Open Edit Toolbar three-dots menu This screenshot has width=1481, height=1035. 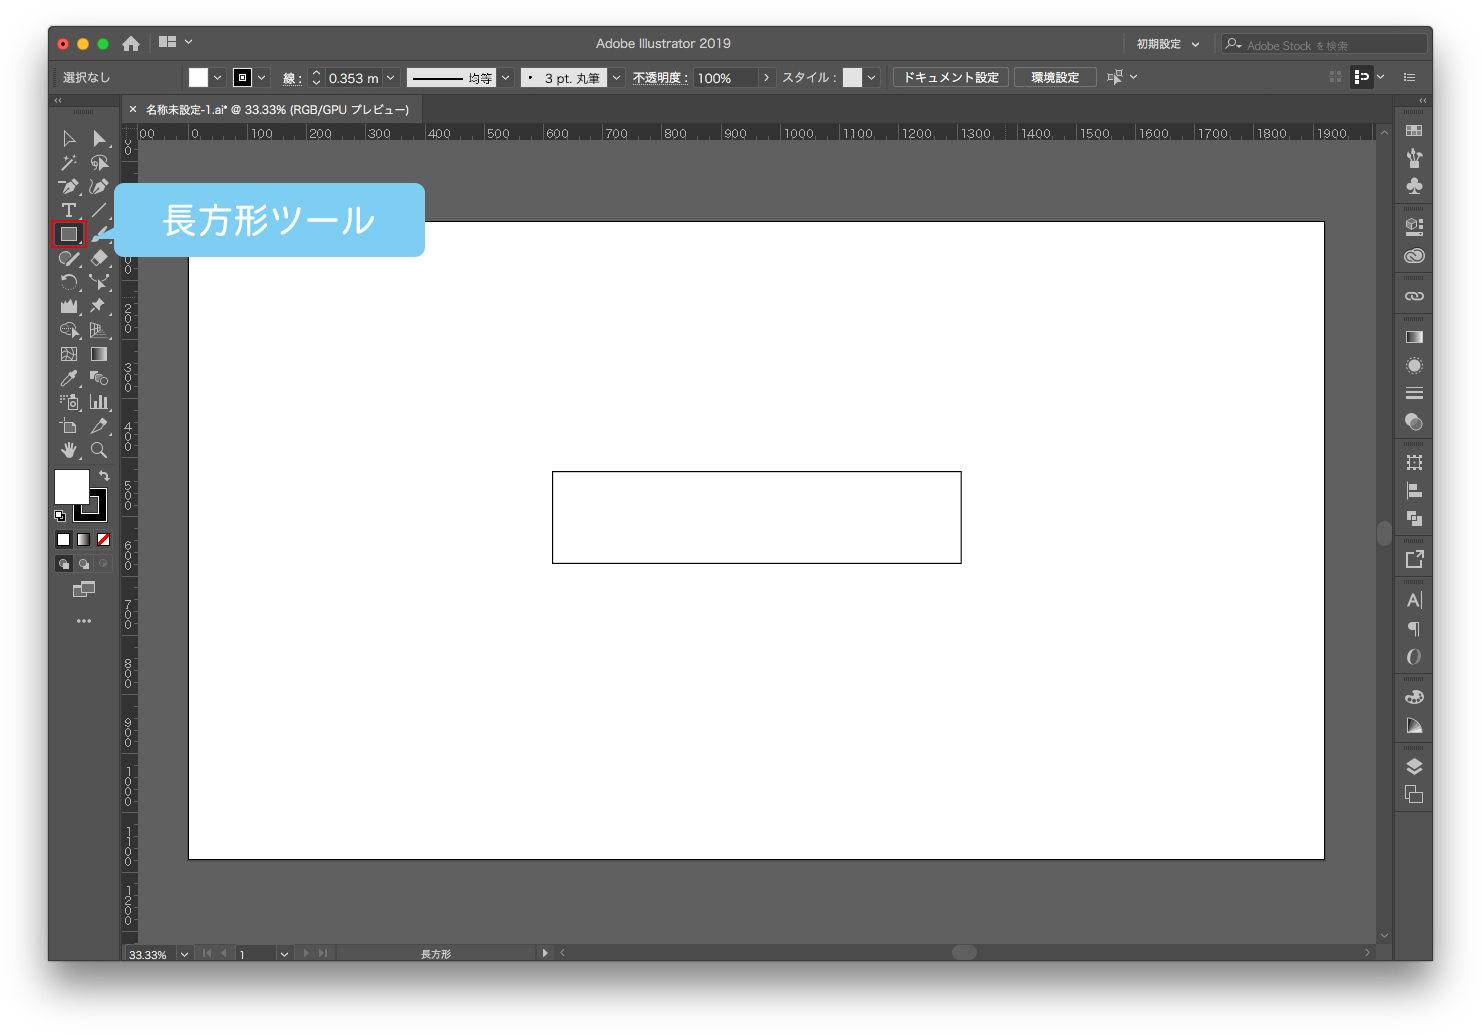[x=84, y=621]
